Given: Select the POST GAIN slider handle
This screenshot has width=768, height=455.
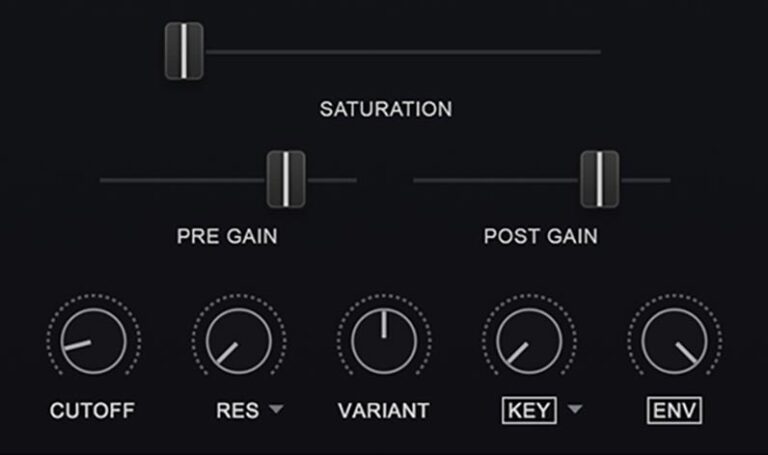Looking at the screenshot, I should (x=600, y=179).
